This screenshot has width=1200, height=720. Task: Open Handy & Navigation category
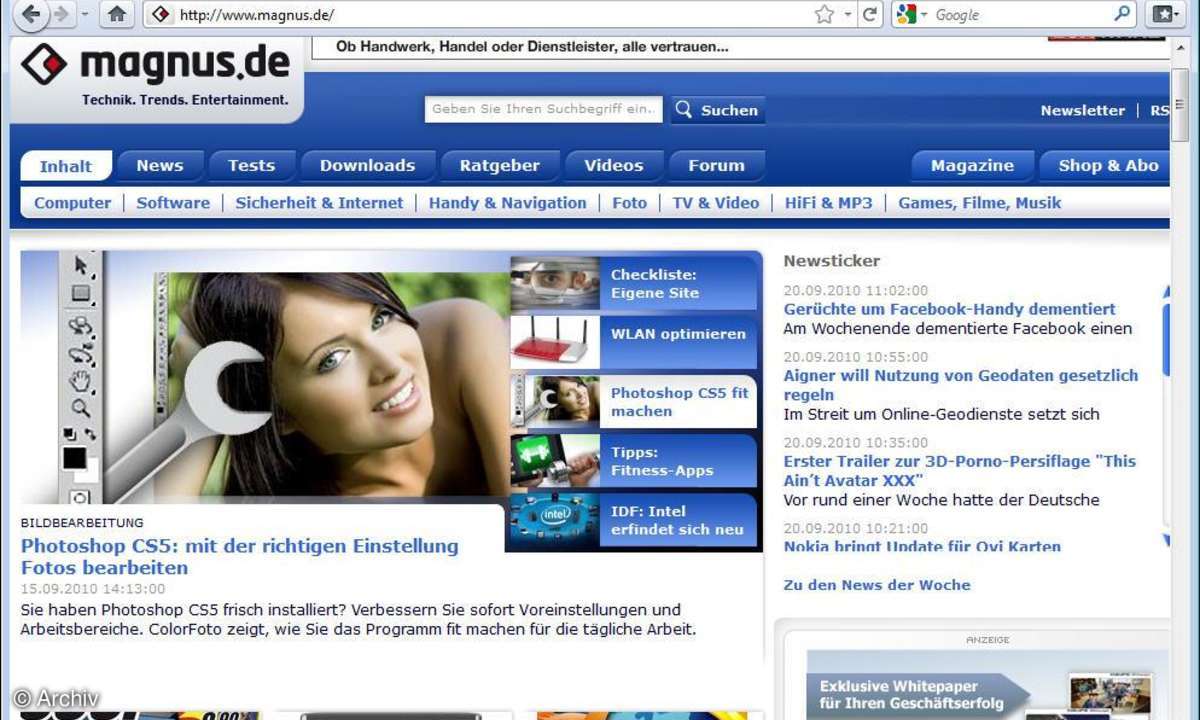[507, 203]
